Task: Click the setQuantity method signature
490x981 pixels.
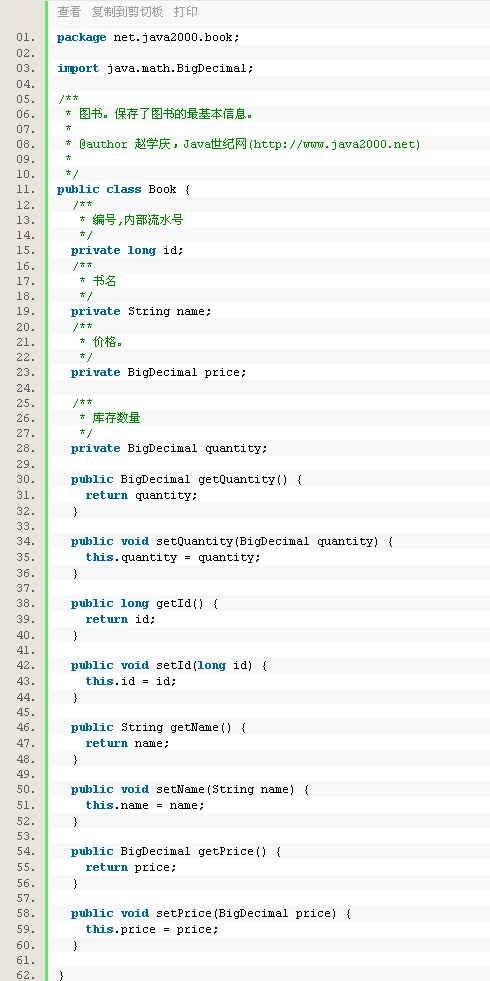Action: 232,541
